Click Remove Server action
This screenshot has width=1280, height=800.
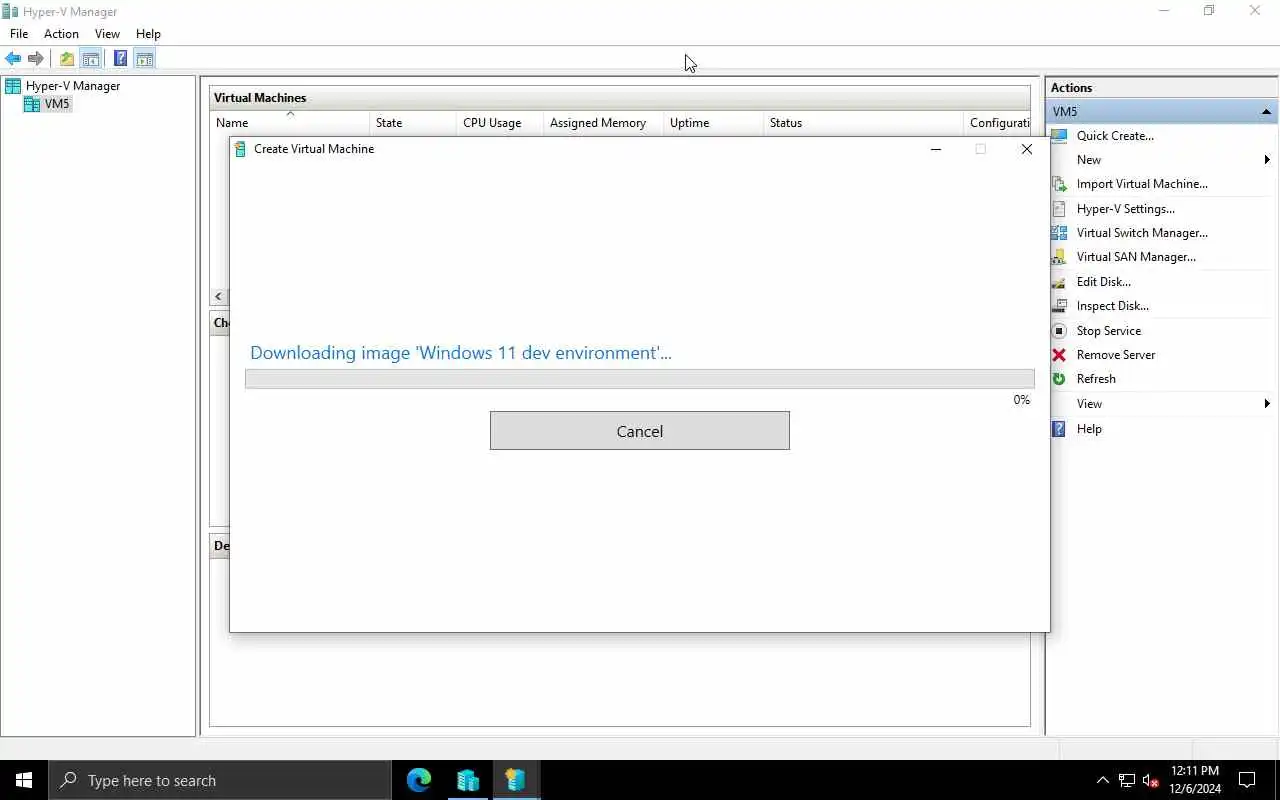1116,355
